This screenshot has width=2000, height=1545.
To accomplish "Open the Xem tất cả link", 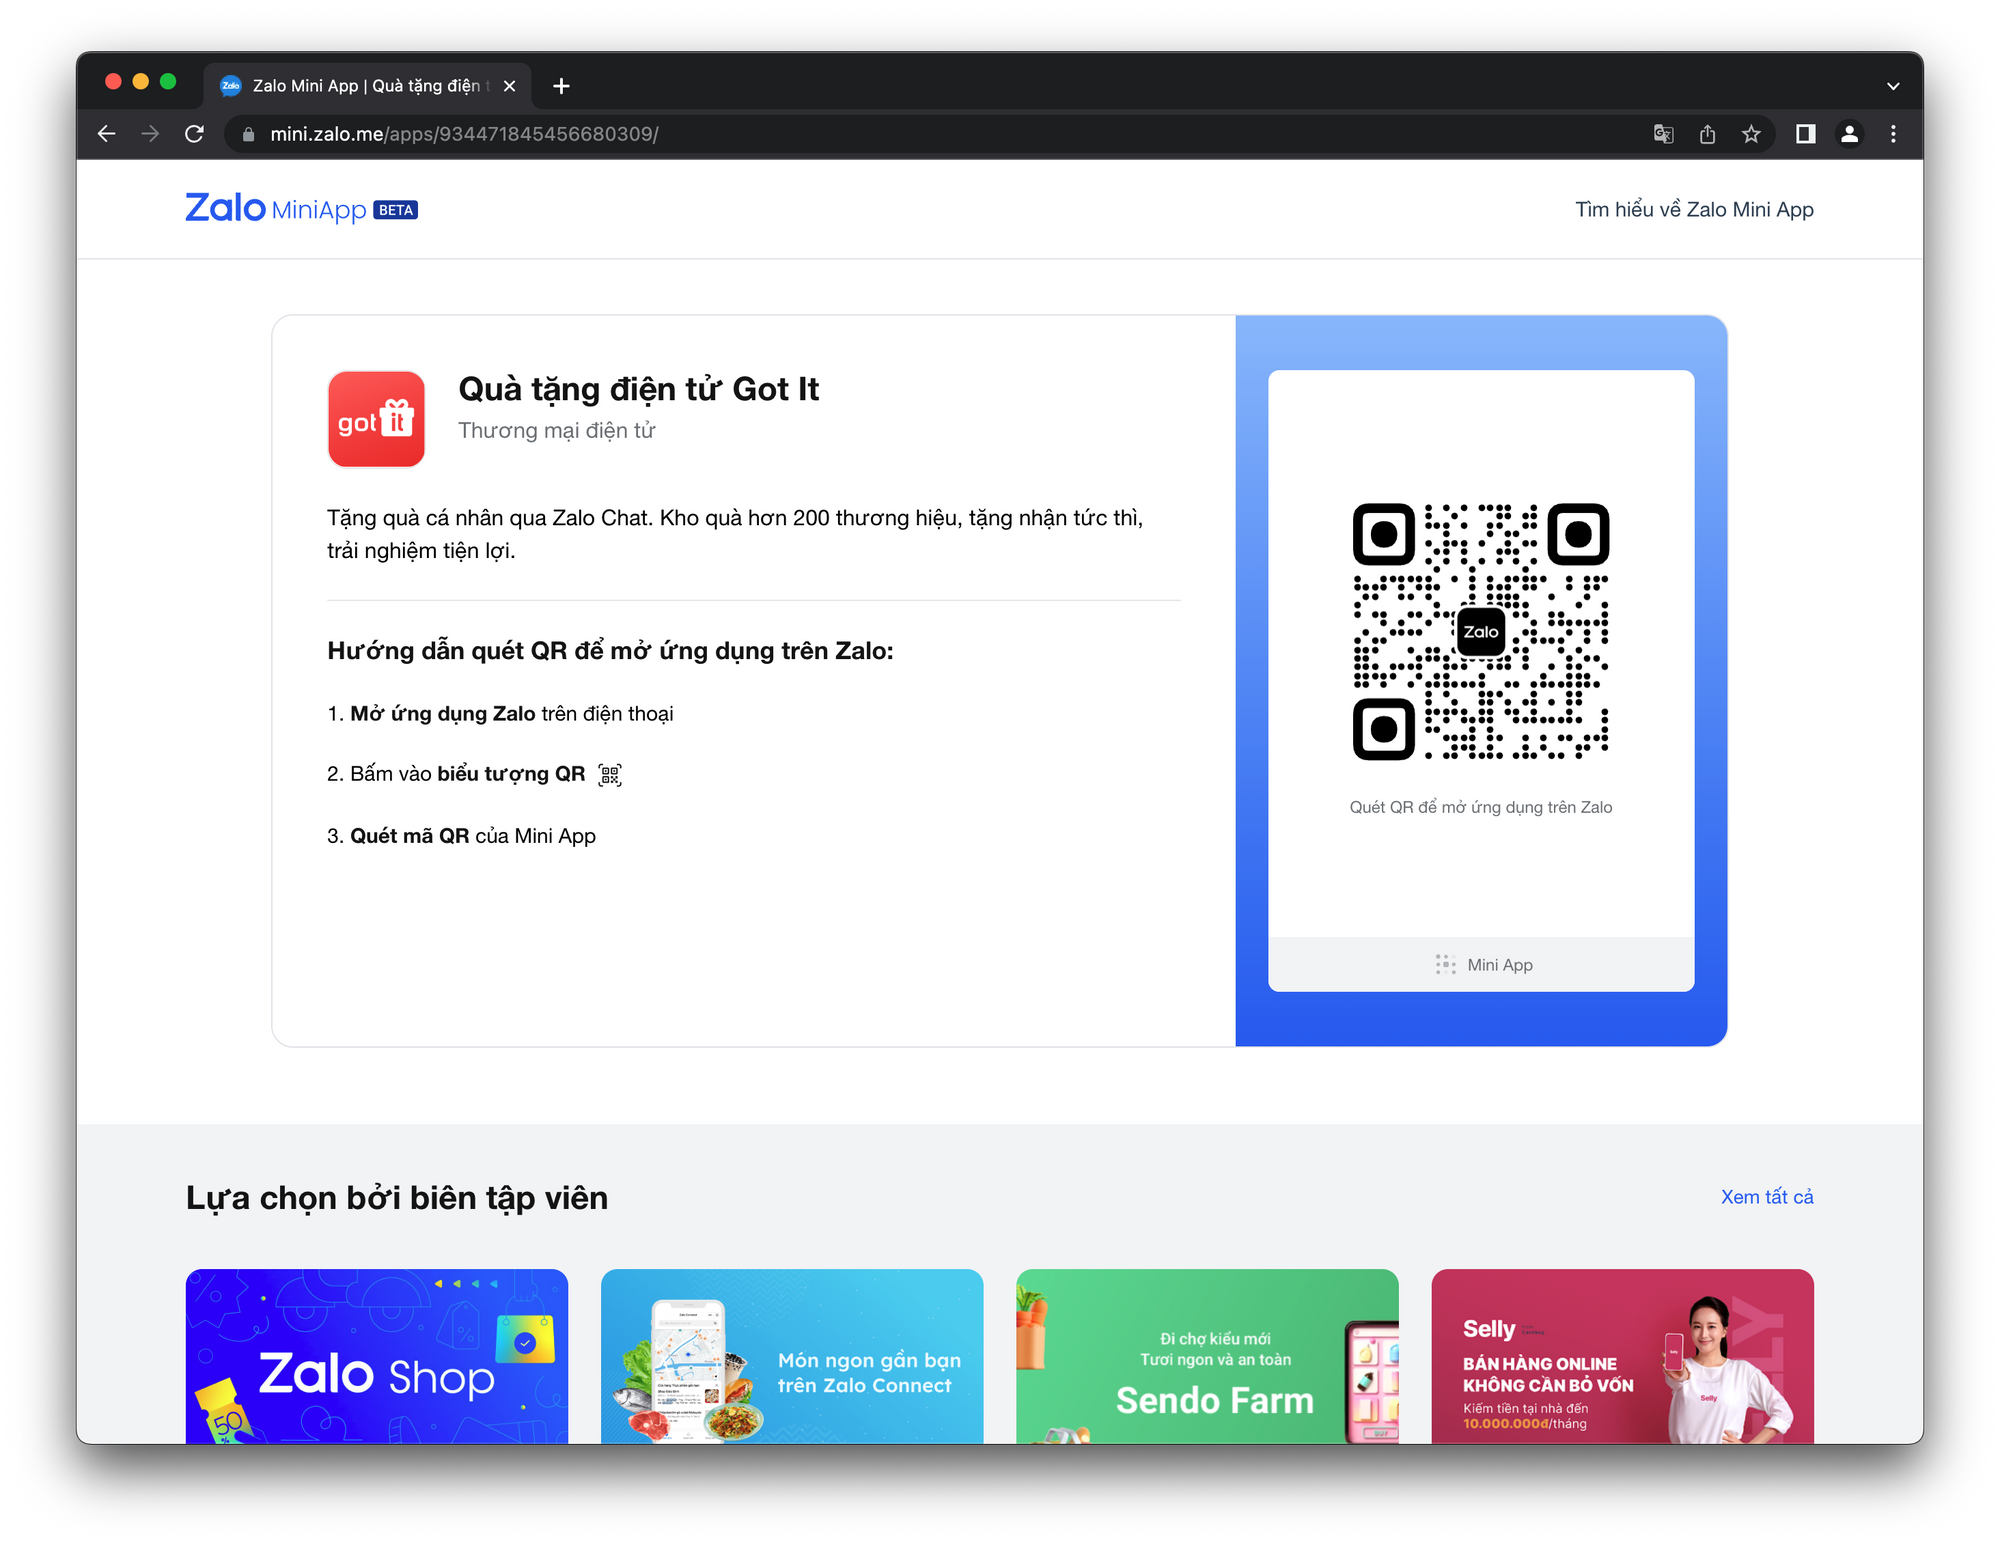I will [1767, 1197].
